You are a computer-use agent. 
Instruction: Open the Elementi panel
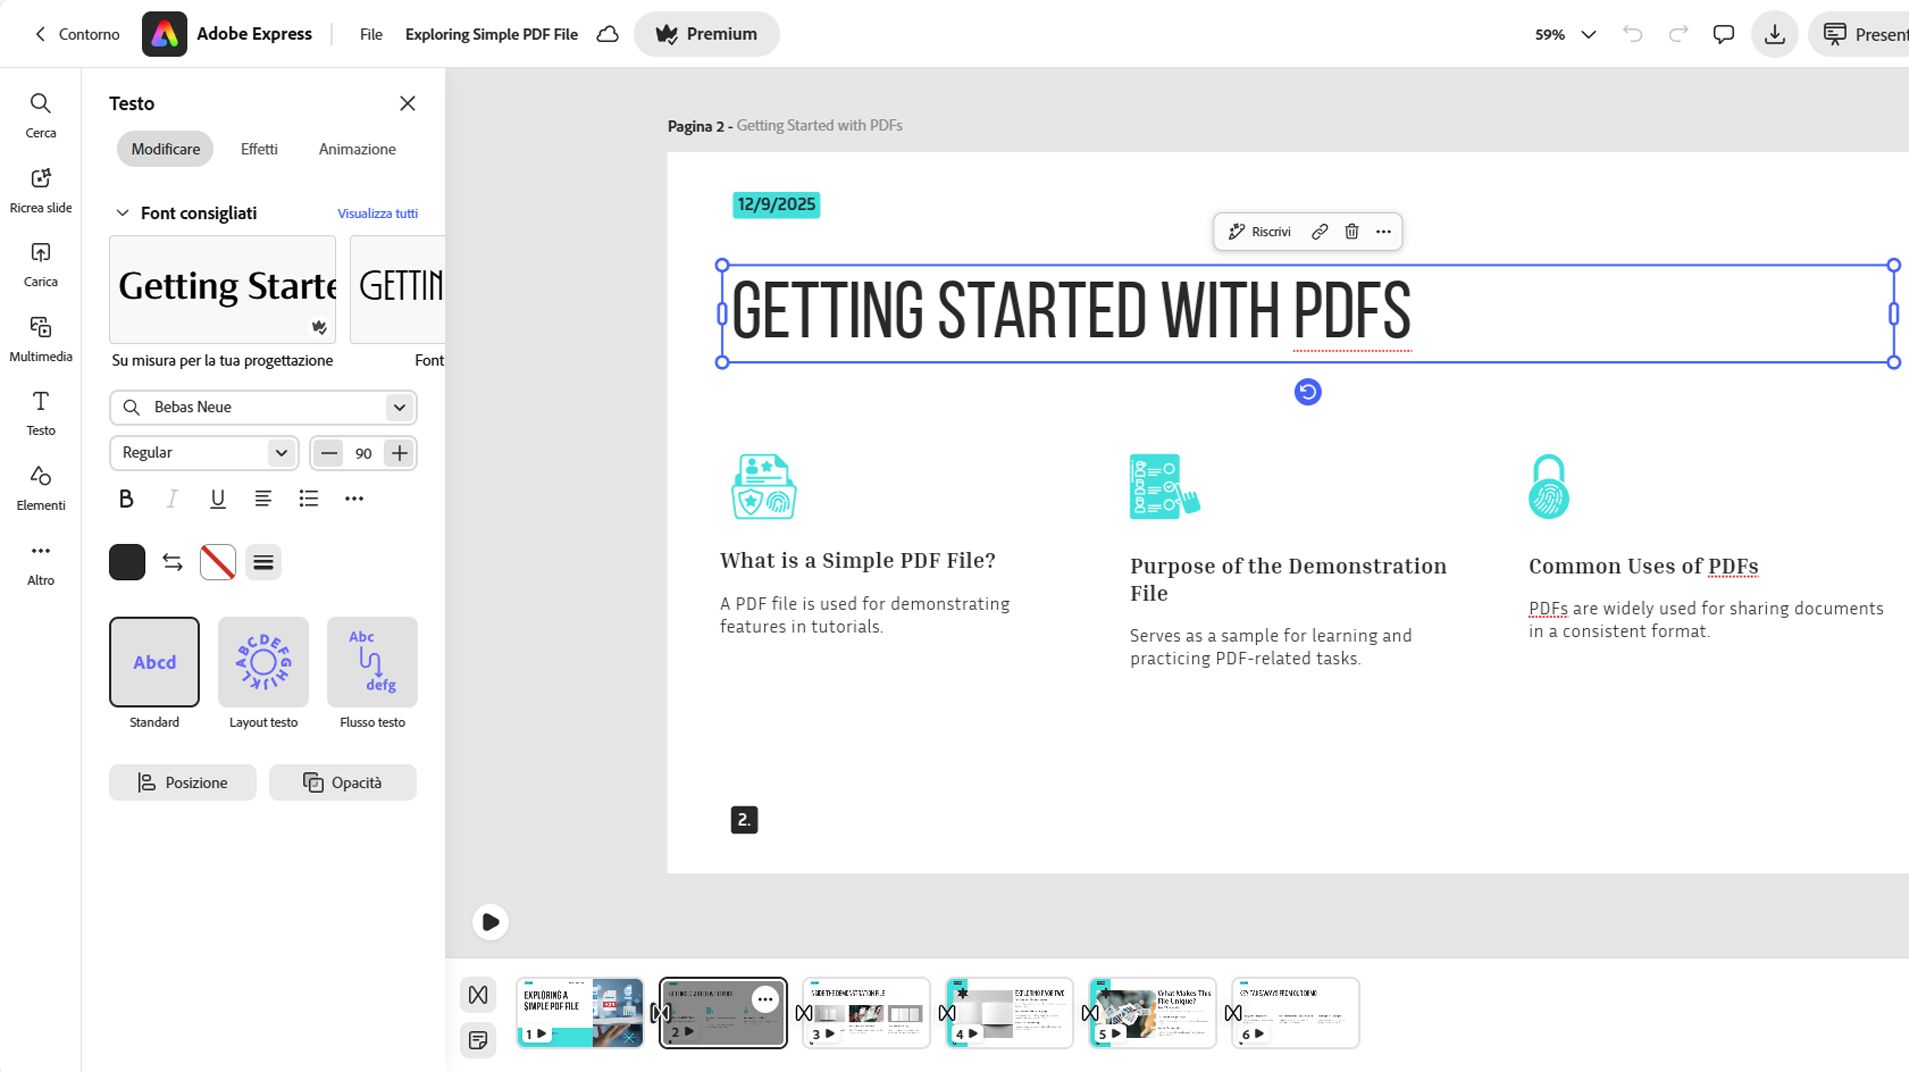point(40,488)
